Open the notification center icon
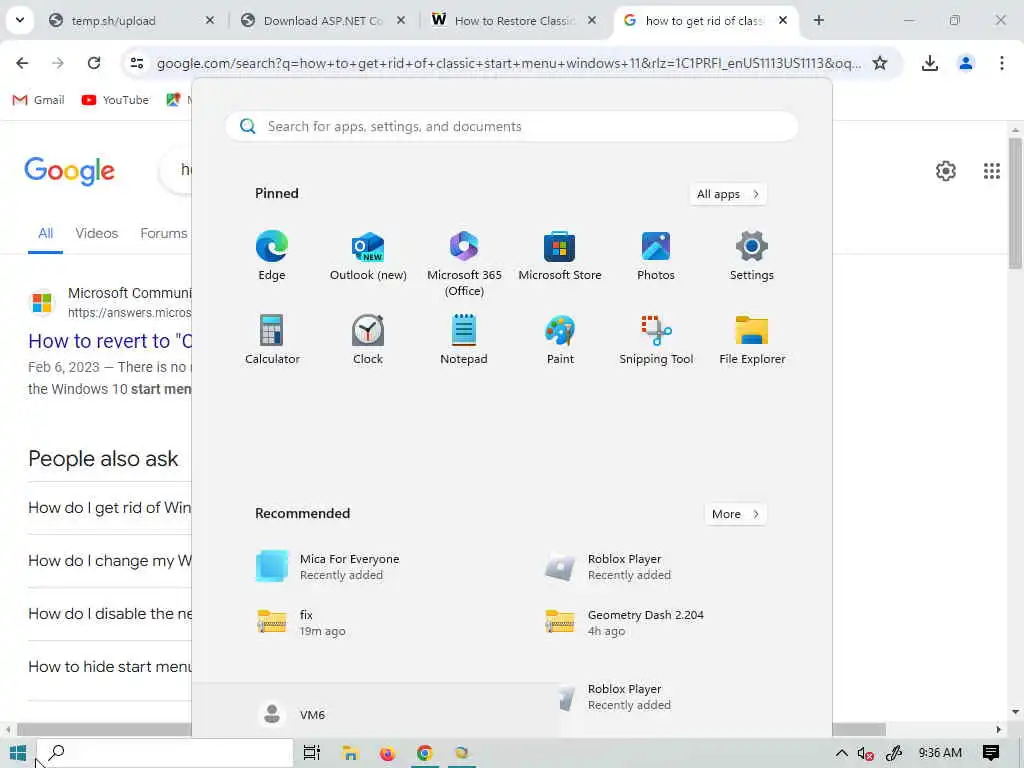 click(x=991, y=753)
